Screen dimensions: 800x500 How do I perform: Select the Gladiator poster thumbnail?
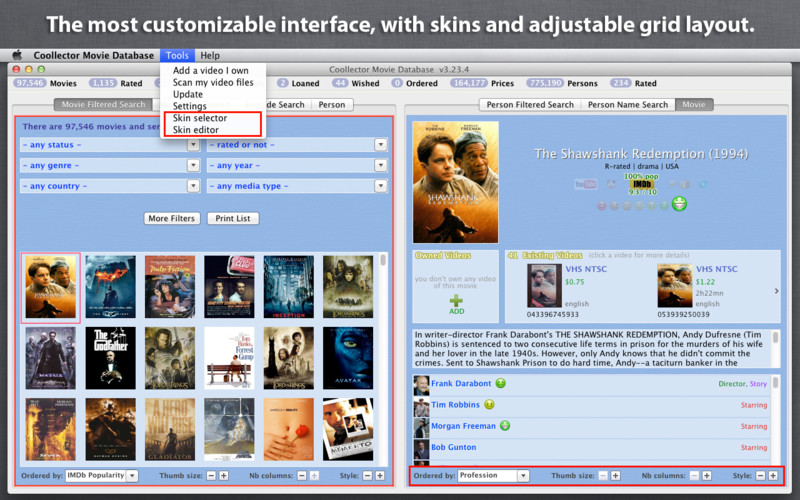(x=170, y=430)
